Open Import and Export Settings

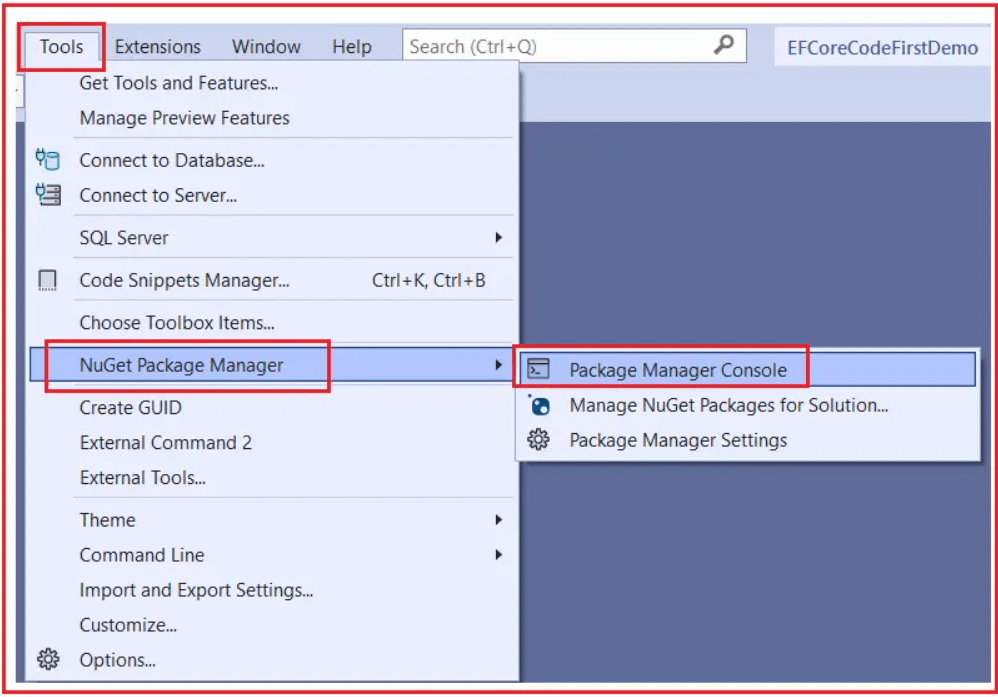(195, 590)
